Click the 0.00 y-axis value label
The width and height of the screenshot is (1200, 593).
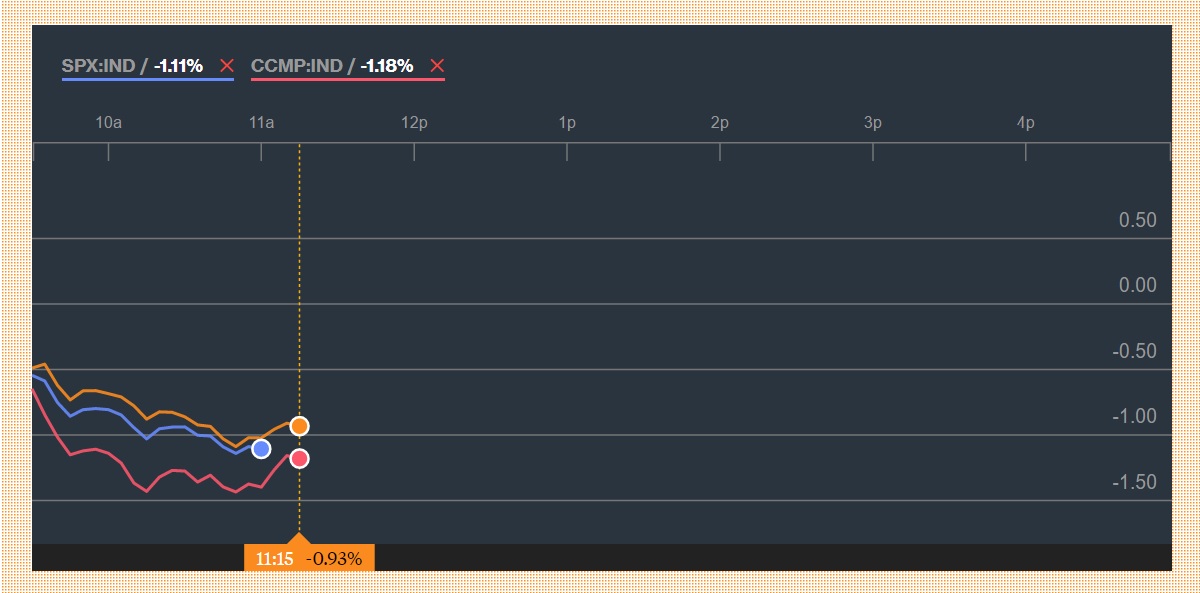(x=1137, y=286)
